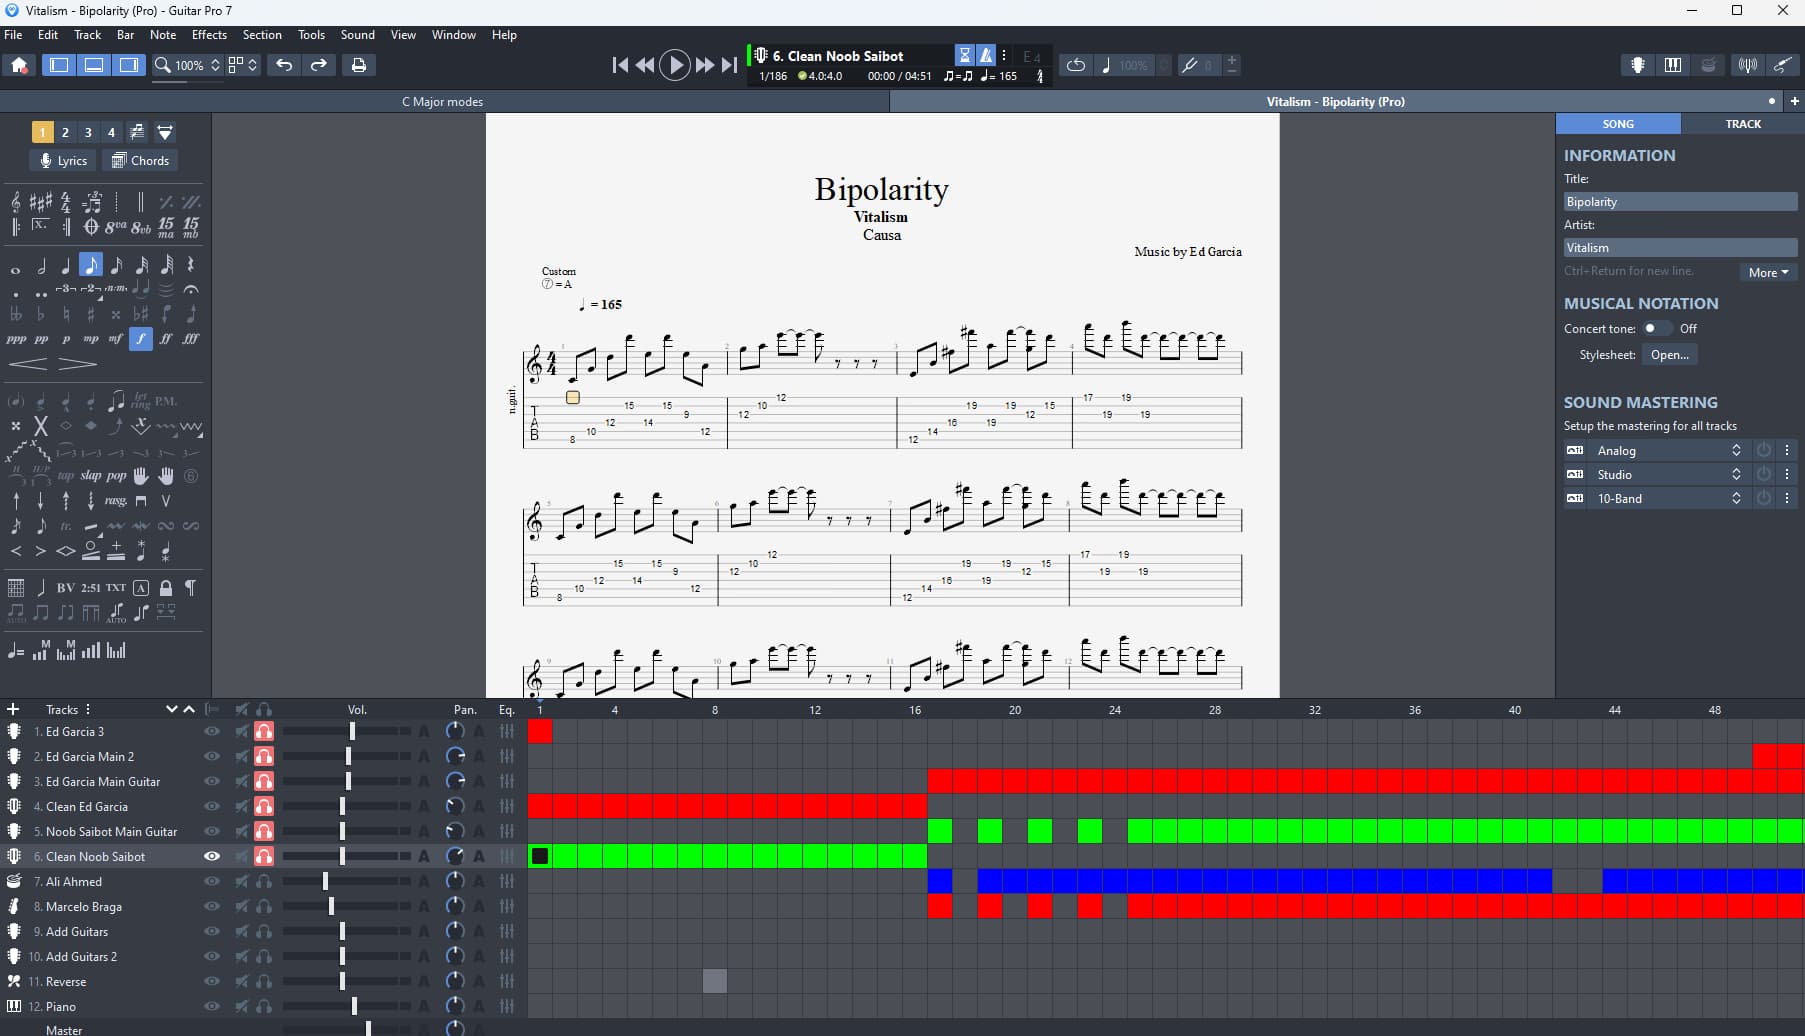The height and width of the screenshot is (1036, 1805).
Task: Power on the Studio mastering effect
Action: (x=1764, y=475)
